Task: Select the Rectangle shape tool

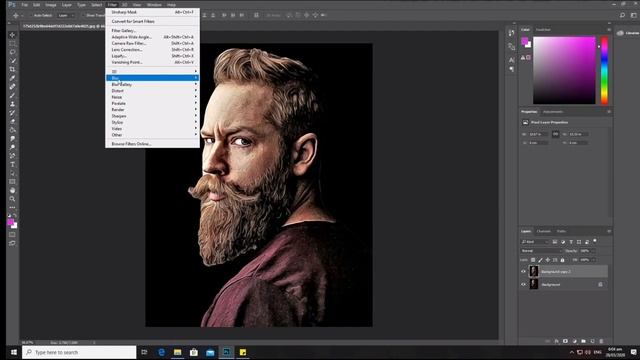Action: point(12,182)
